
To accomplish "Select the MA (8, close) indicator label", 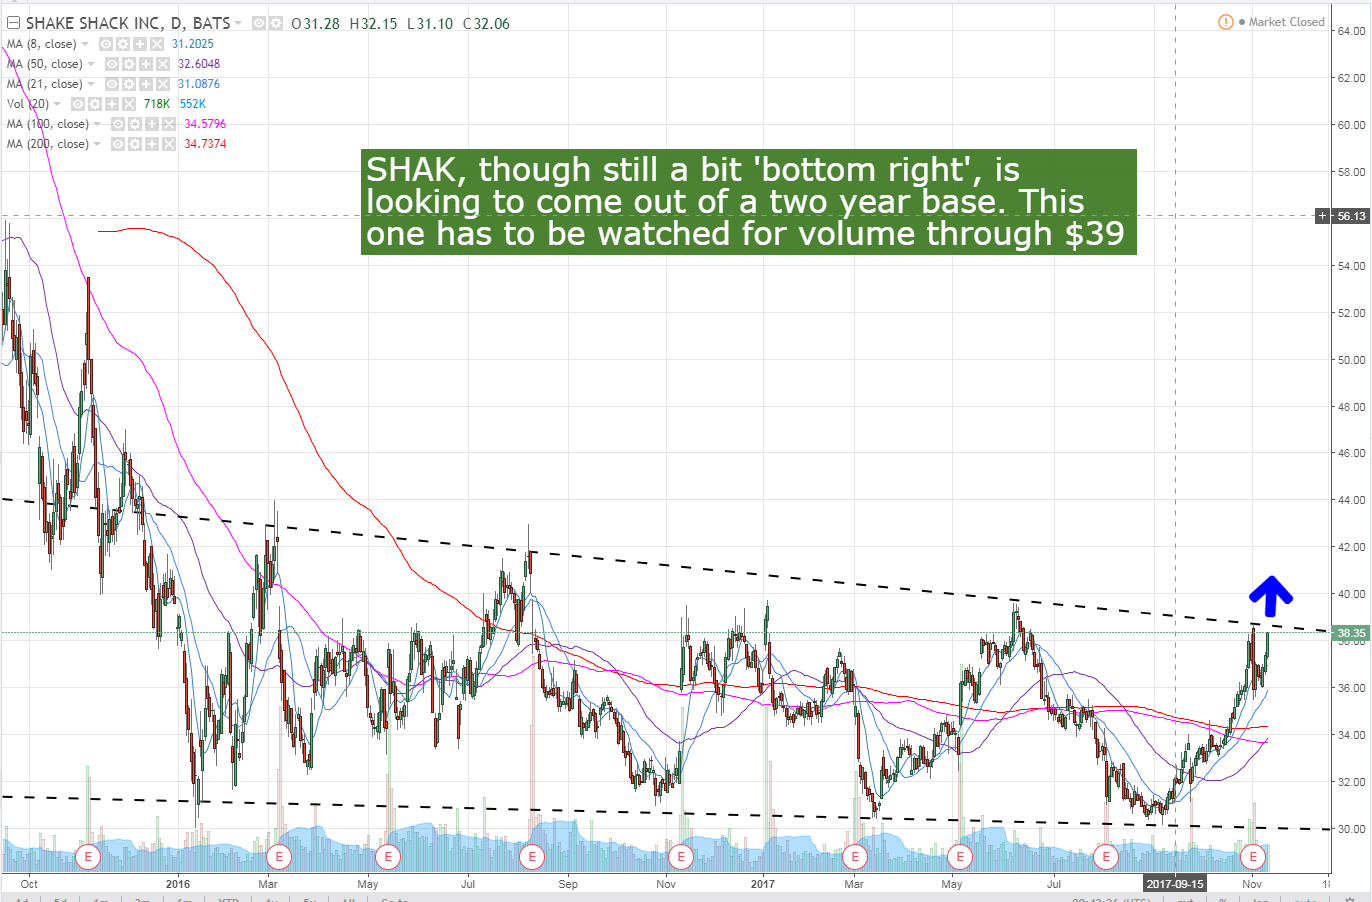I will click(41, 44).
